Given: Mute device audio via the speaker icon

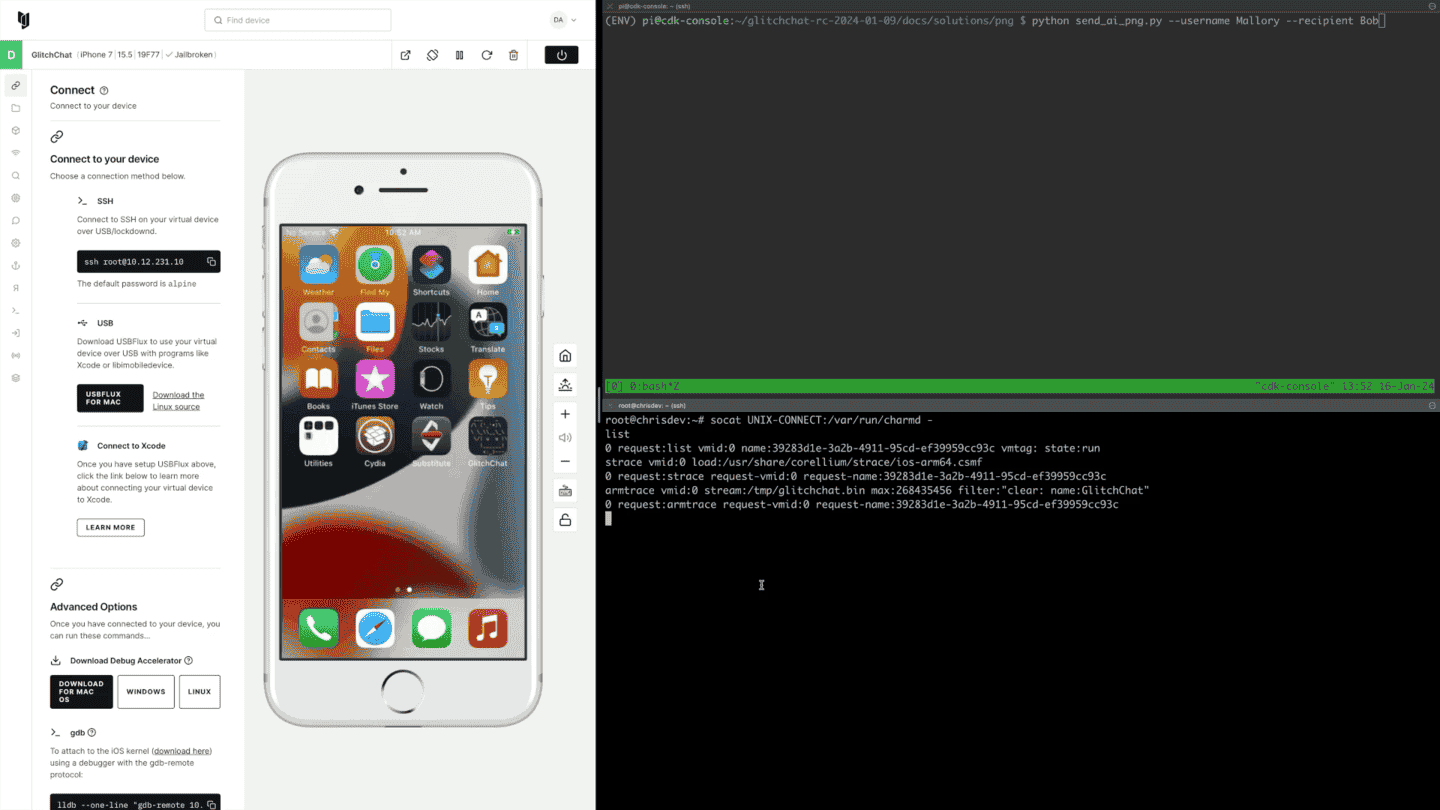Looking at the screenshot, I should coord(565,437).
